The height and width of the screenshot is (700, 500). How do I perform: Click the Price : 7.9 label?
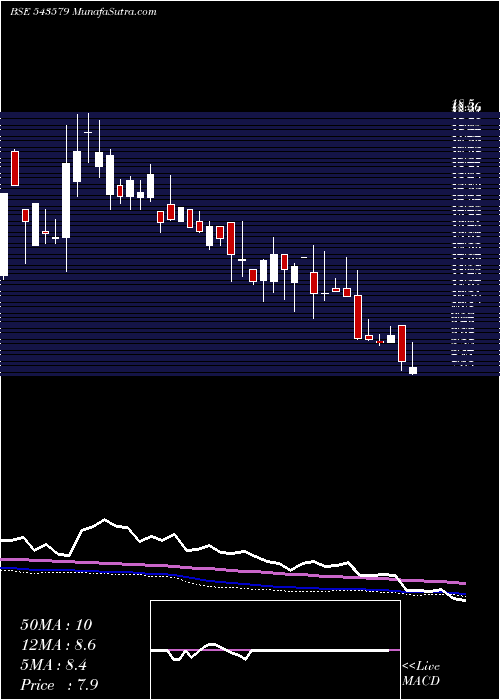click(x=59, y=685)
